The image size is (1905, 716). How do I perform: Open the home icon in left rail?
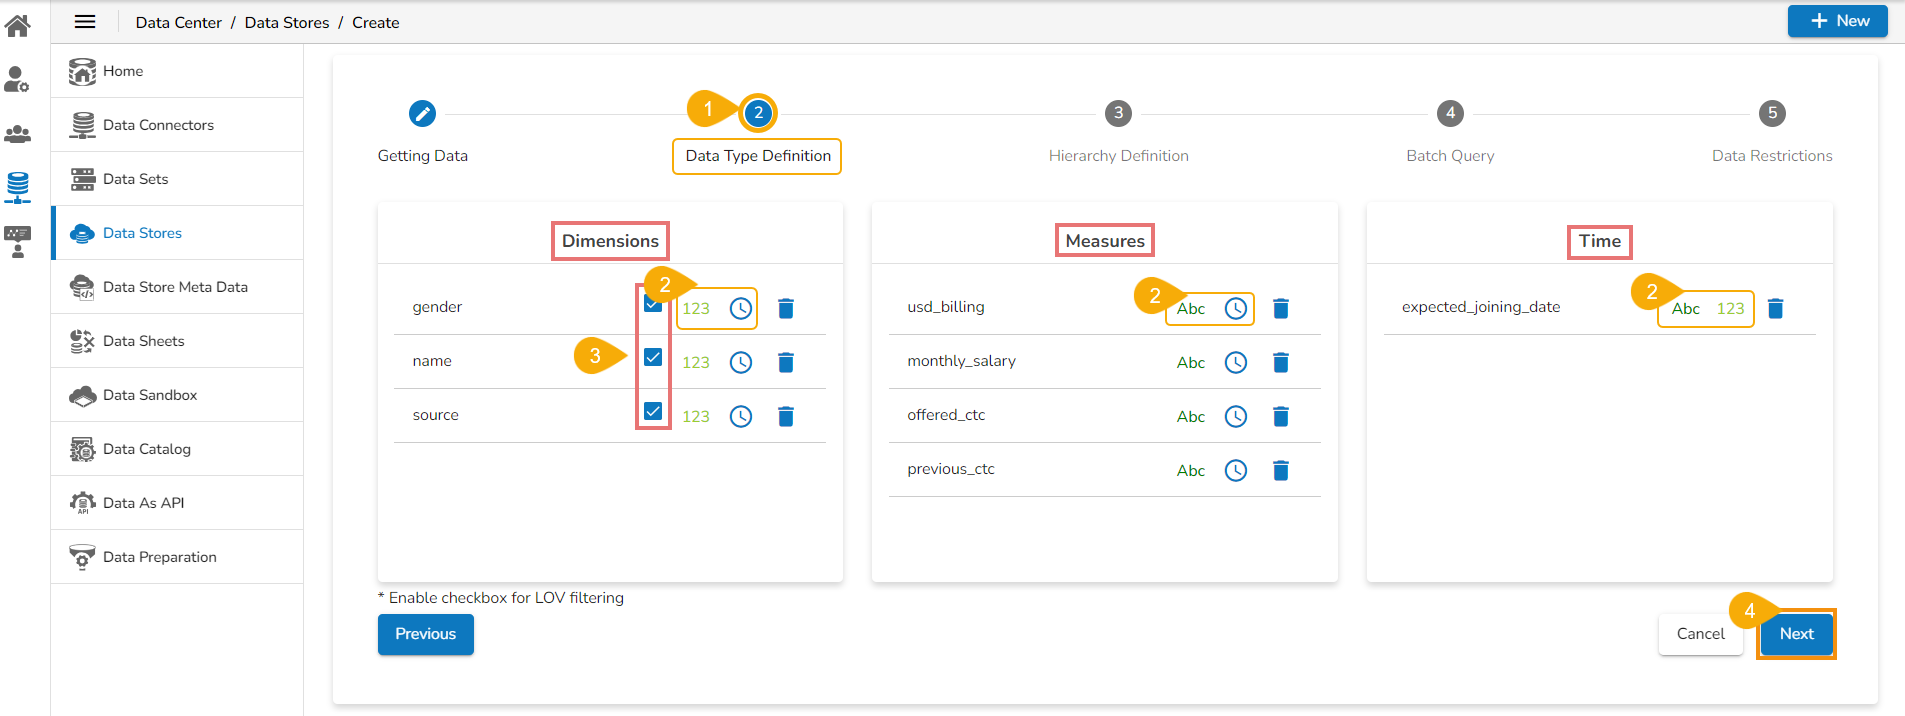click(x=18, y=25)
